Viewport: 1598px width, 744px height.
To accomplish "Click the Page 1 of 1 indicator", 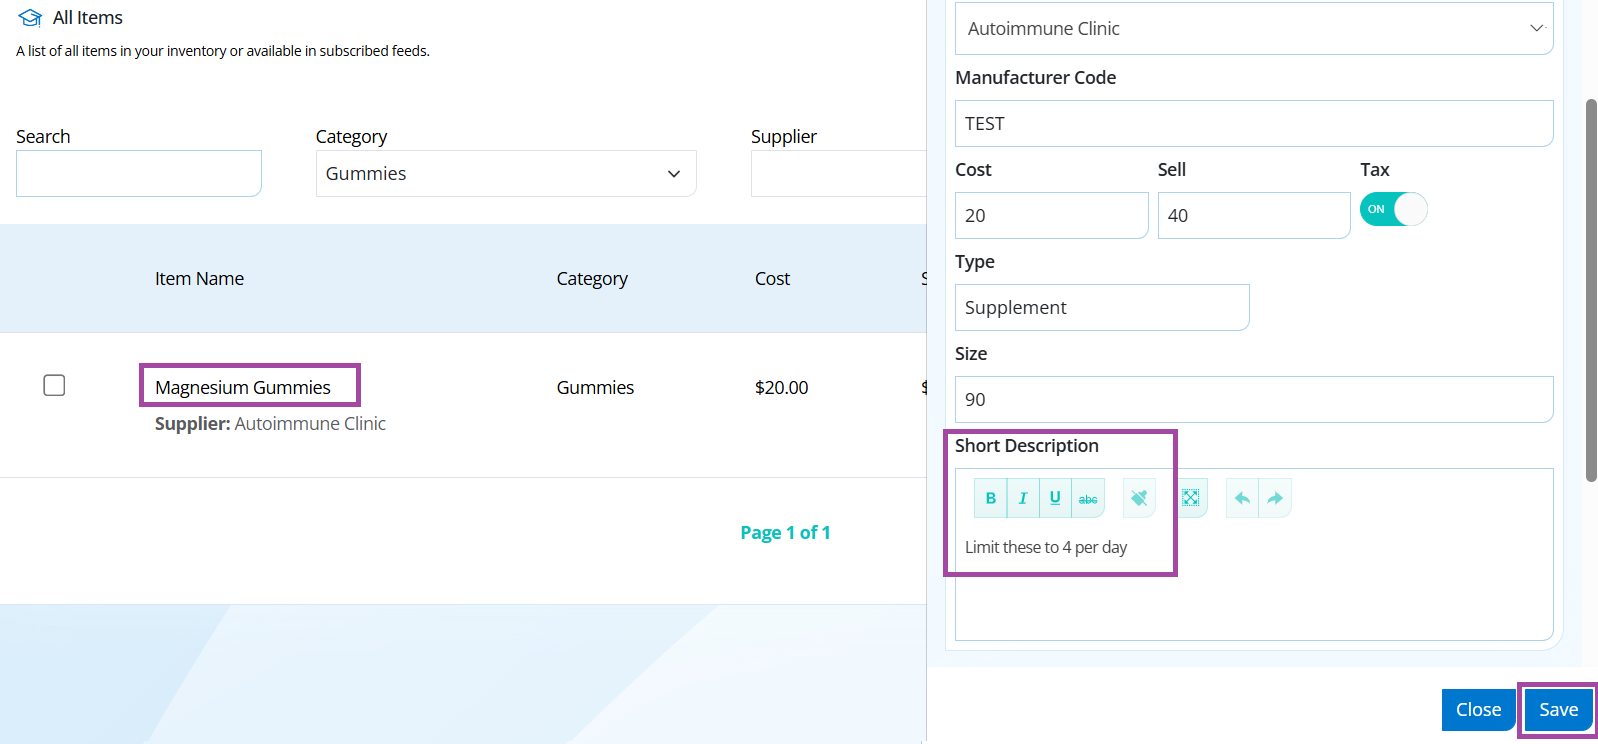I will (785, 532).
